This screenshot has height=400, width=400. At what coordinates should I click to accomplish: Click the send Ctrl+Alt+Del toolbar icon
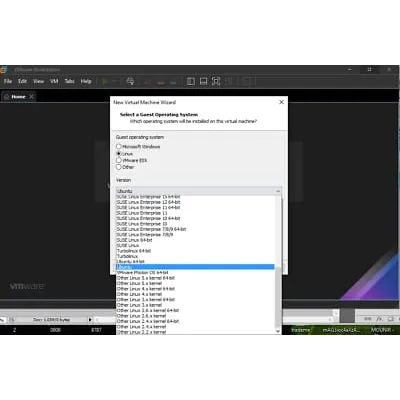(130, 81)
